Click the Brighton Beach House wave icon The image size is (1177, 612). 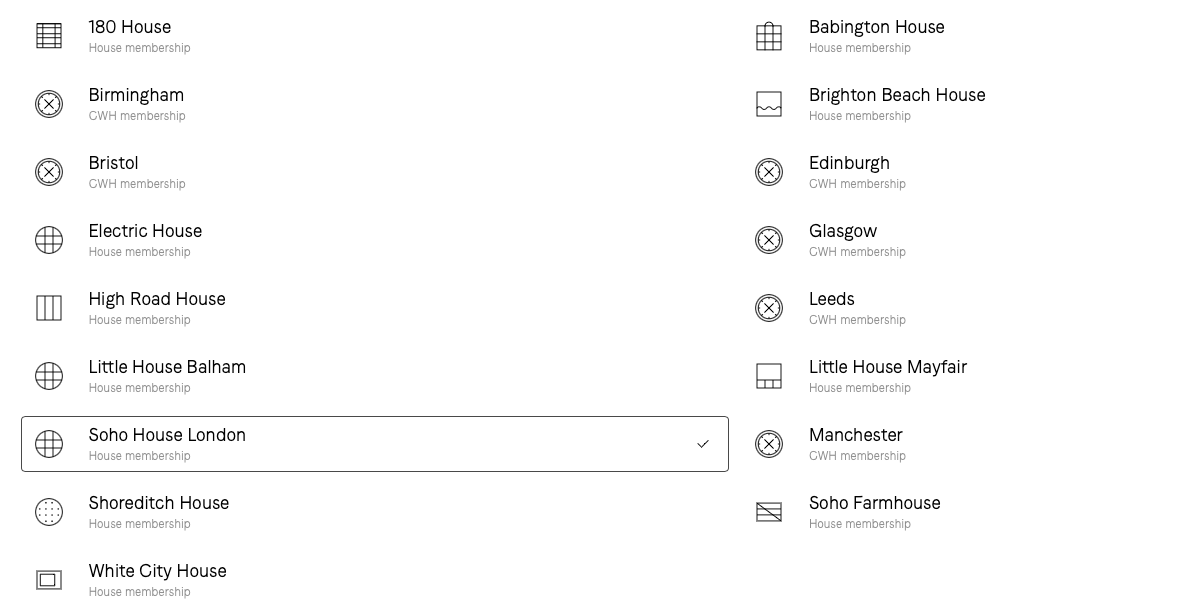point(769,104)
